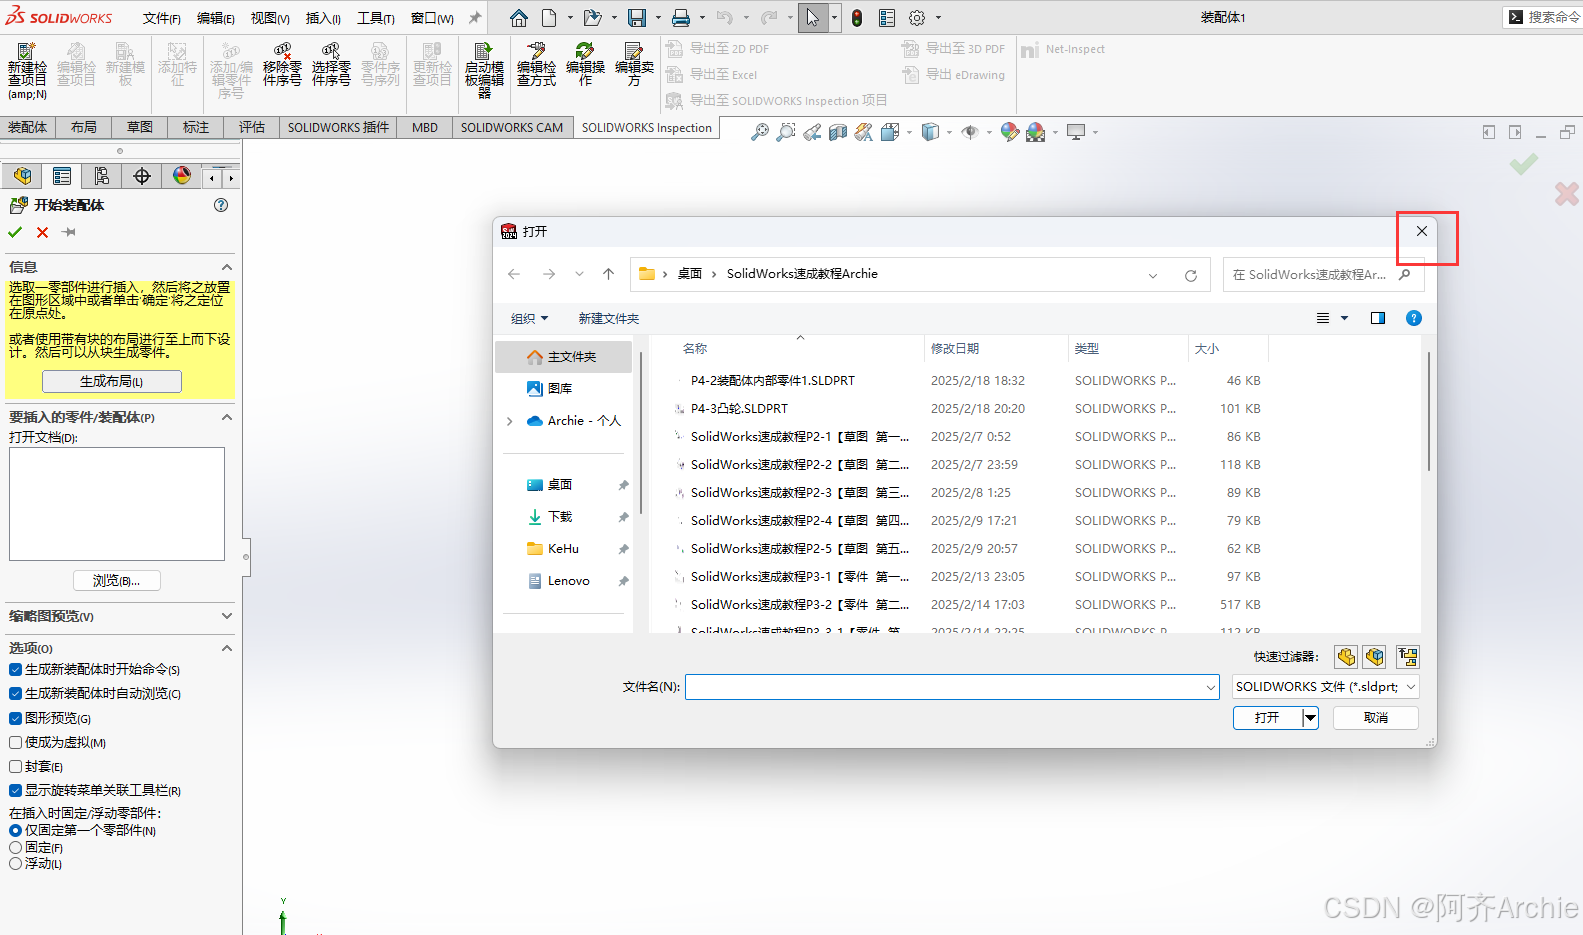Click the 浏览 button
Screen dimensions: 1583x935
point(117,581)
